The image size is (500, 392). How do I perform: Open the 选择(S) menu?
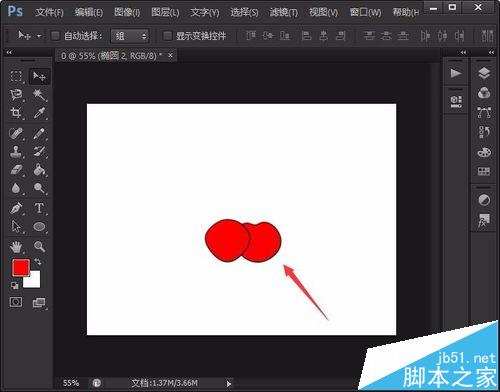tap(244, 13)
